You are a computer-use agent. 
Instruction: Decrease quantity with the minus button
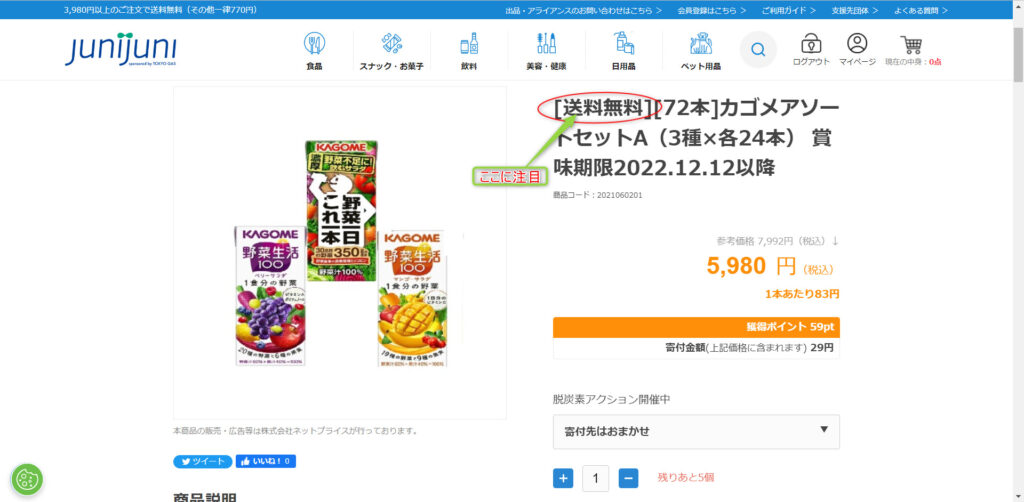628,478
